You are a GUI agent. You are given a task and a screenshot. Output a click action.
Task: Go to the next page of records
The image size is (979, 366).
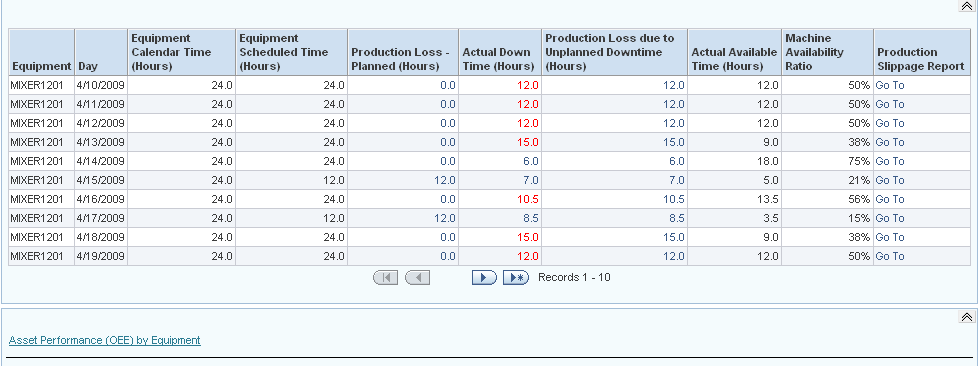coord(484,278)
